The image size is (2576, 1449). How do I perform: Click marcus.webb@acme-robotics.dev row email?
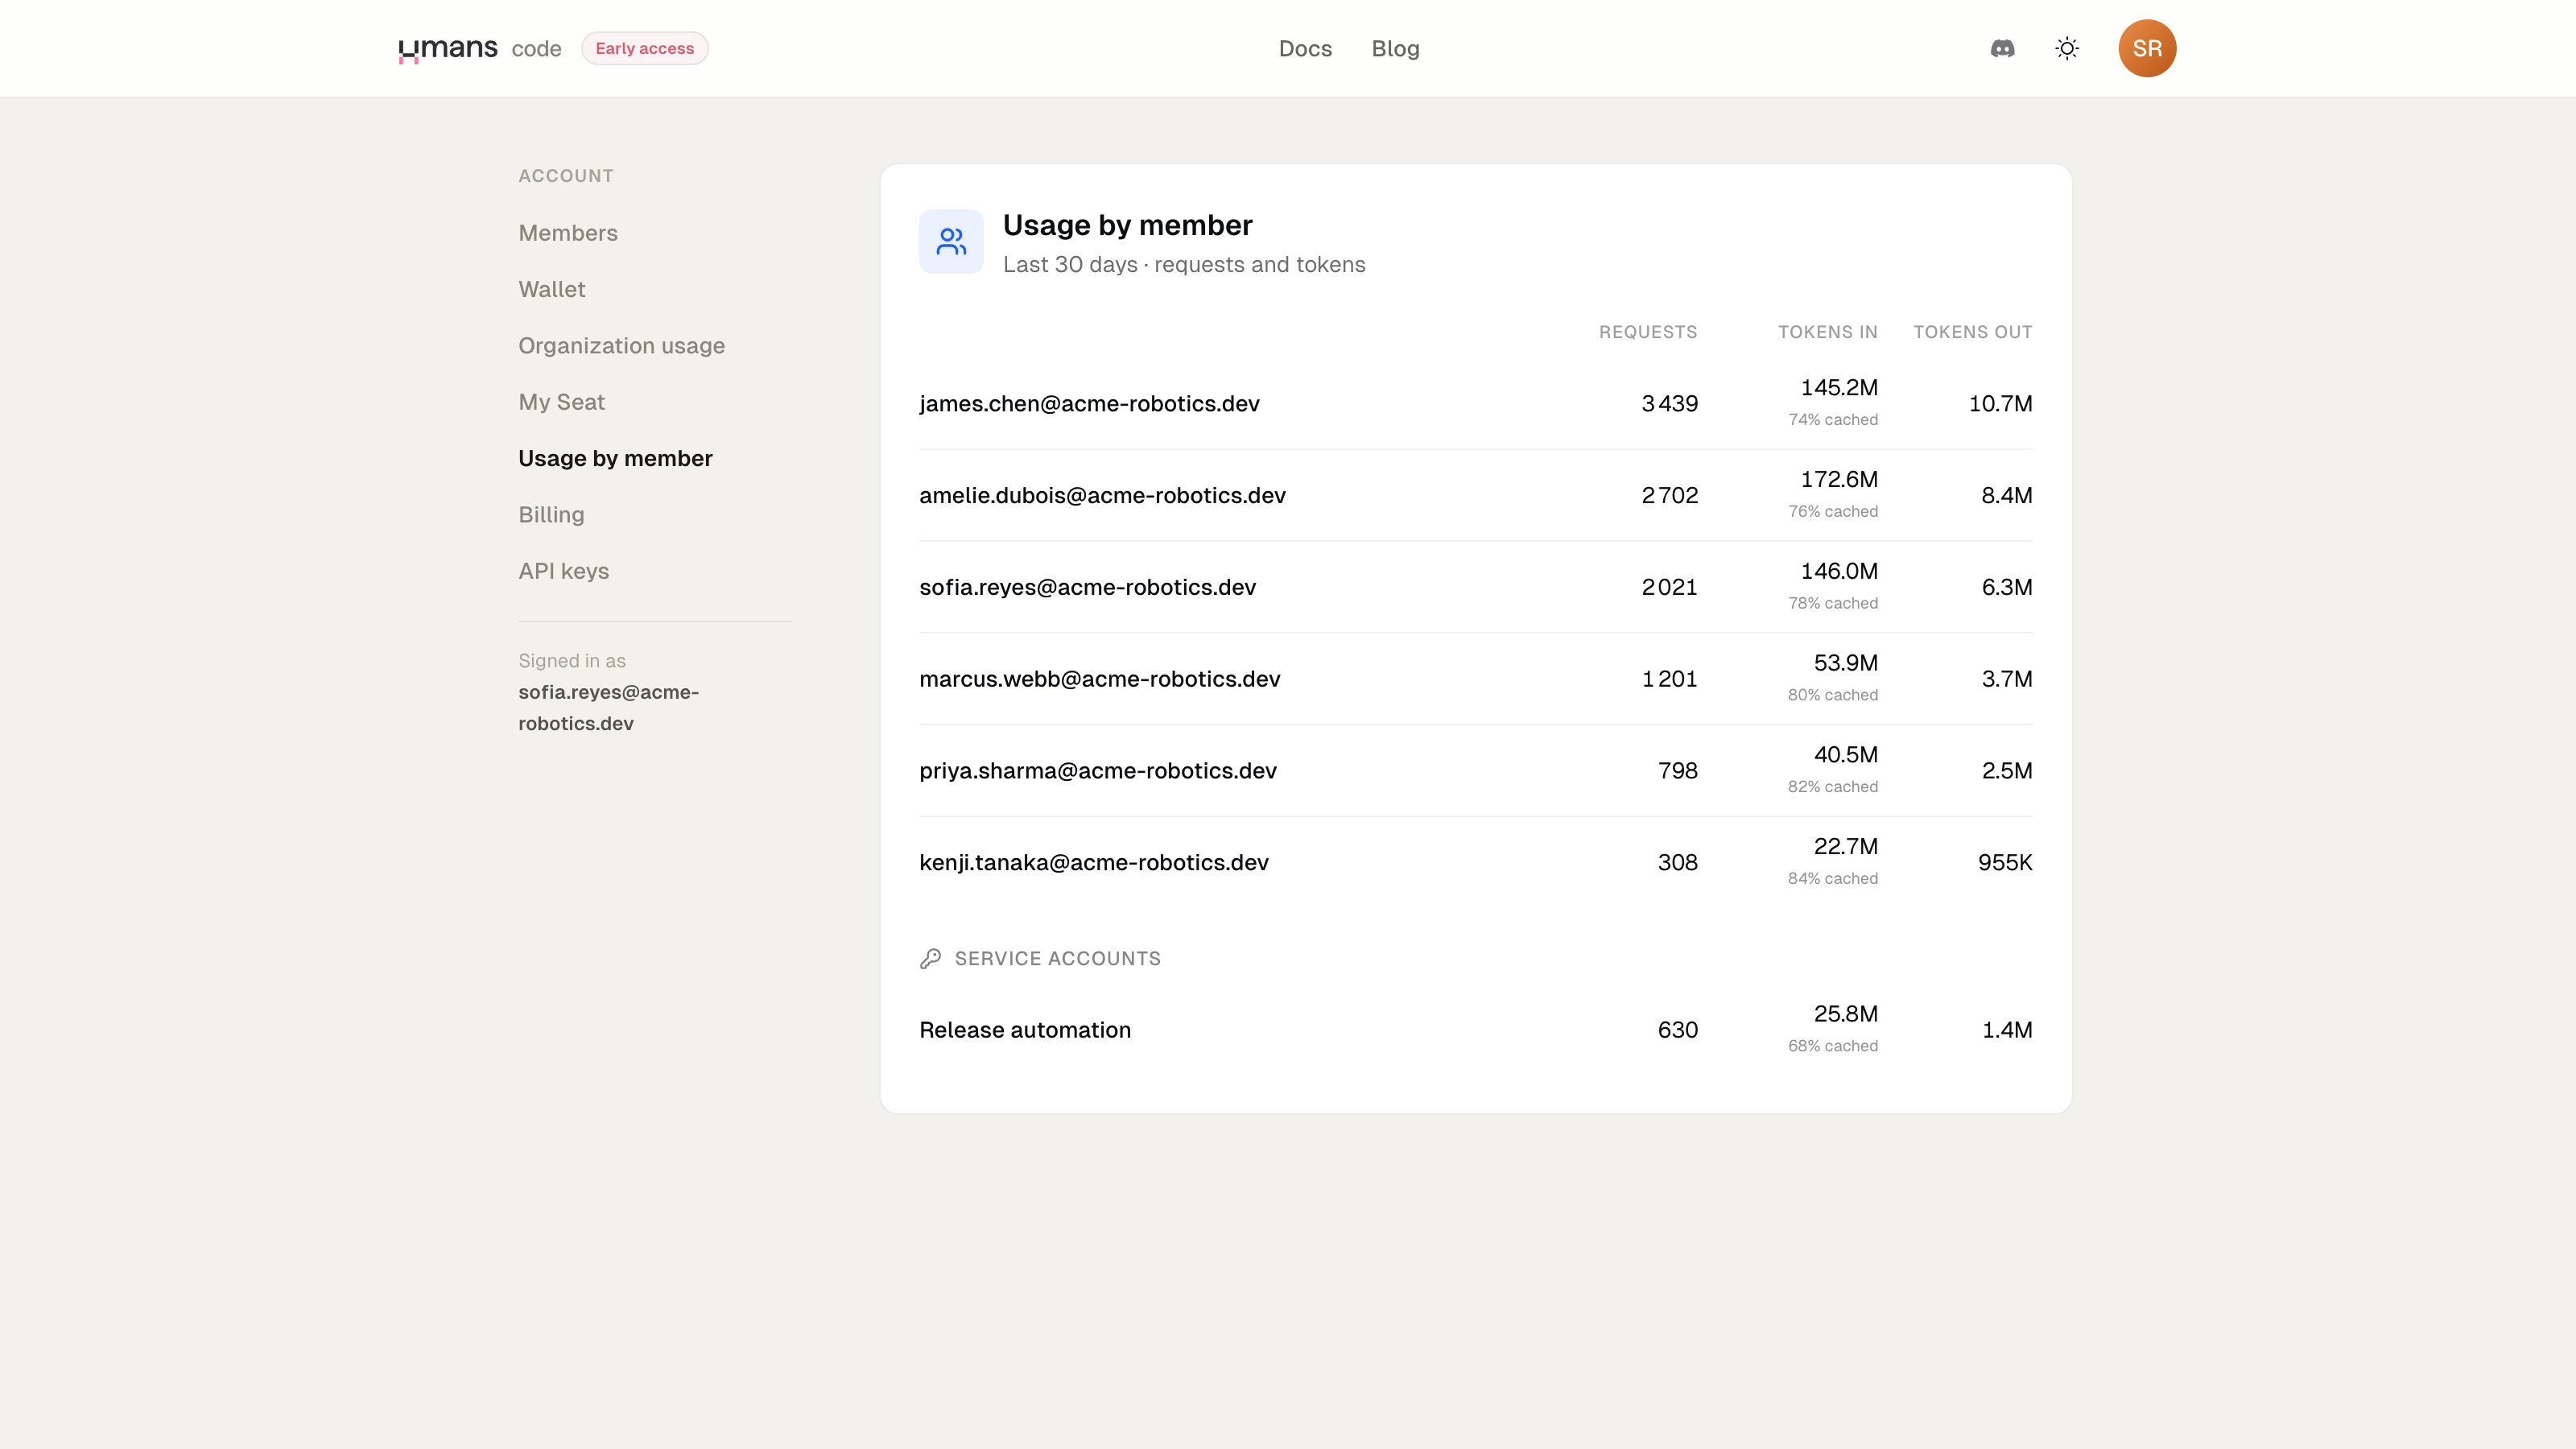coord(1099,679)
